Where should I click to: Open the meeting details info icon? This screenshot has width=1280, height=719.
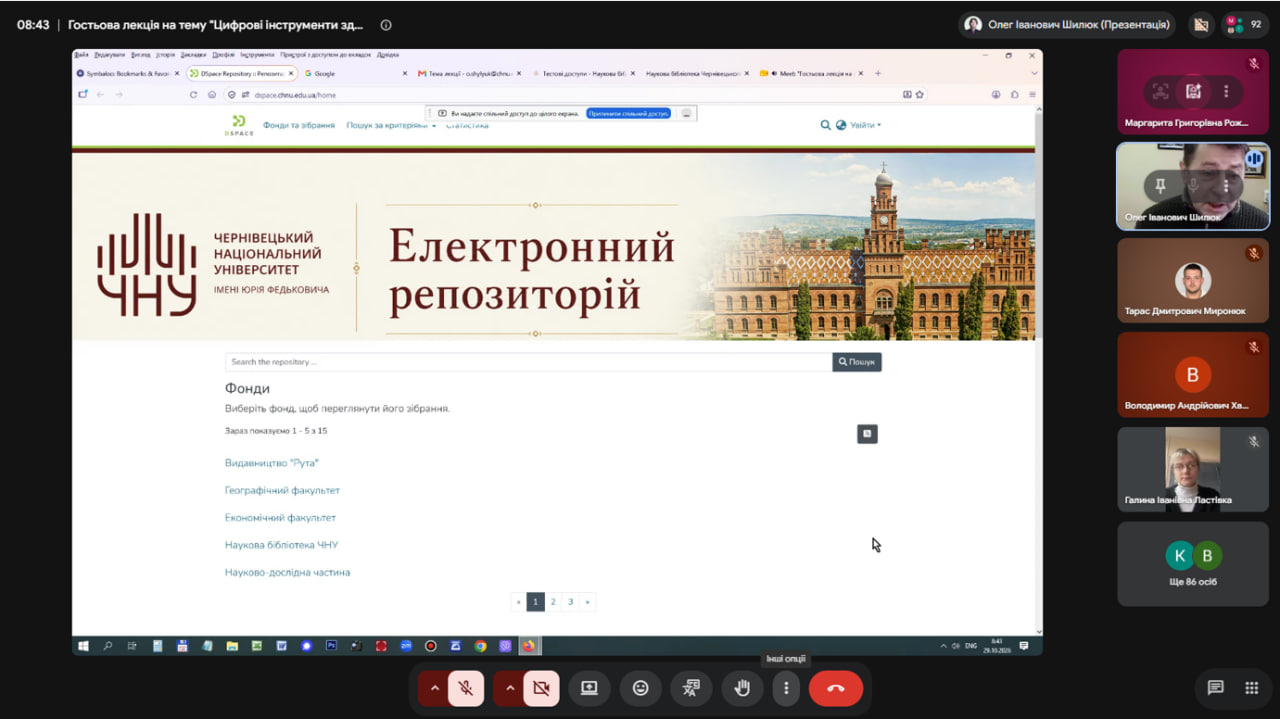(x=386, y=25)
